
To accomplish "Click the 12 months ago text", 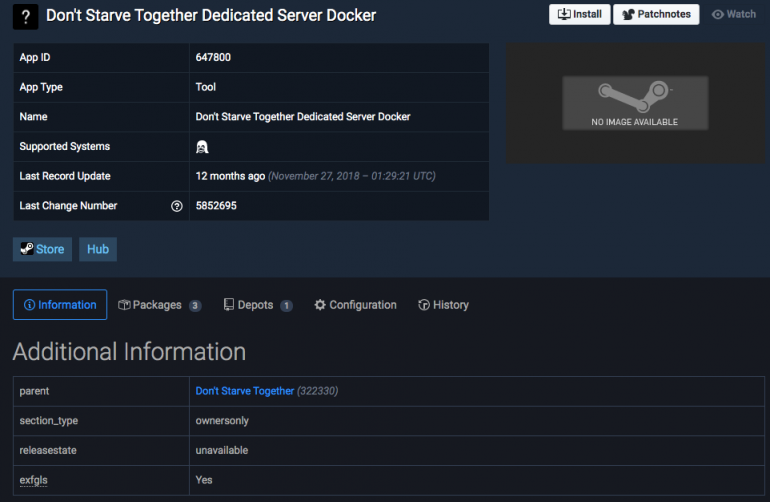I will (230, 176).
